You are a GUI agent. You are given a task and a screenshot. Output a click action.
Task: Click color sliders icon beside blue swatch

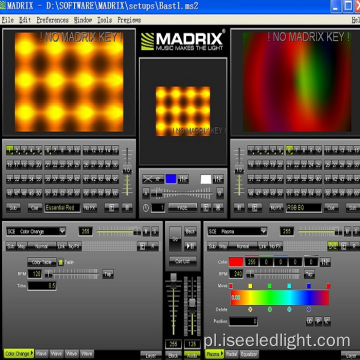pyautogui.click(x=183, y=179)
